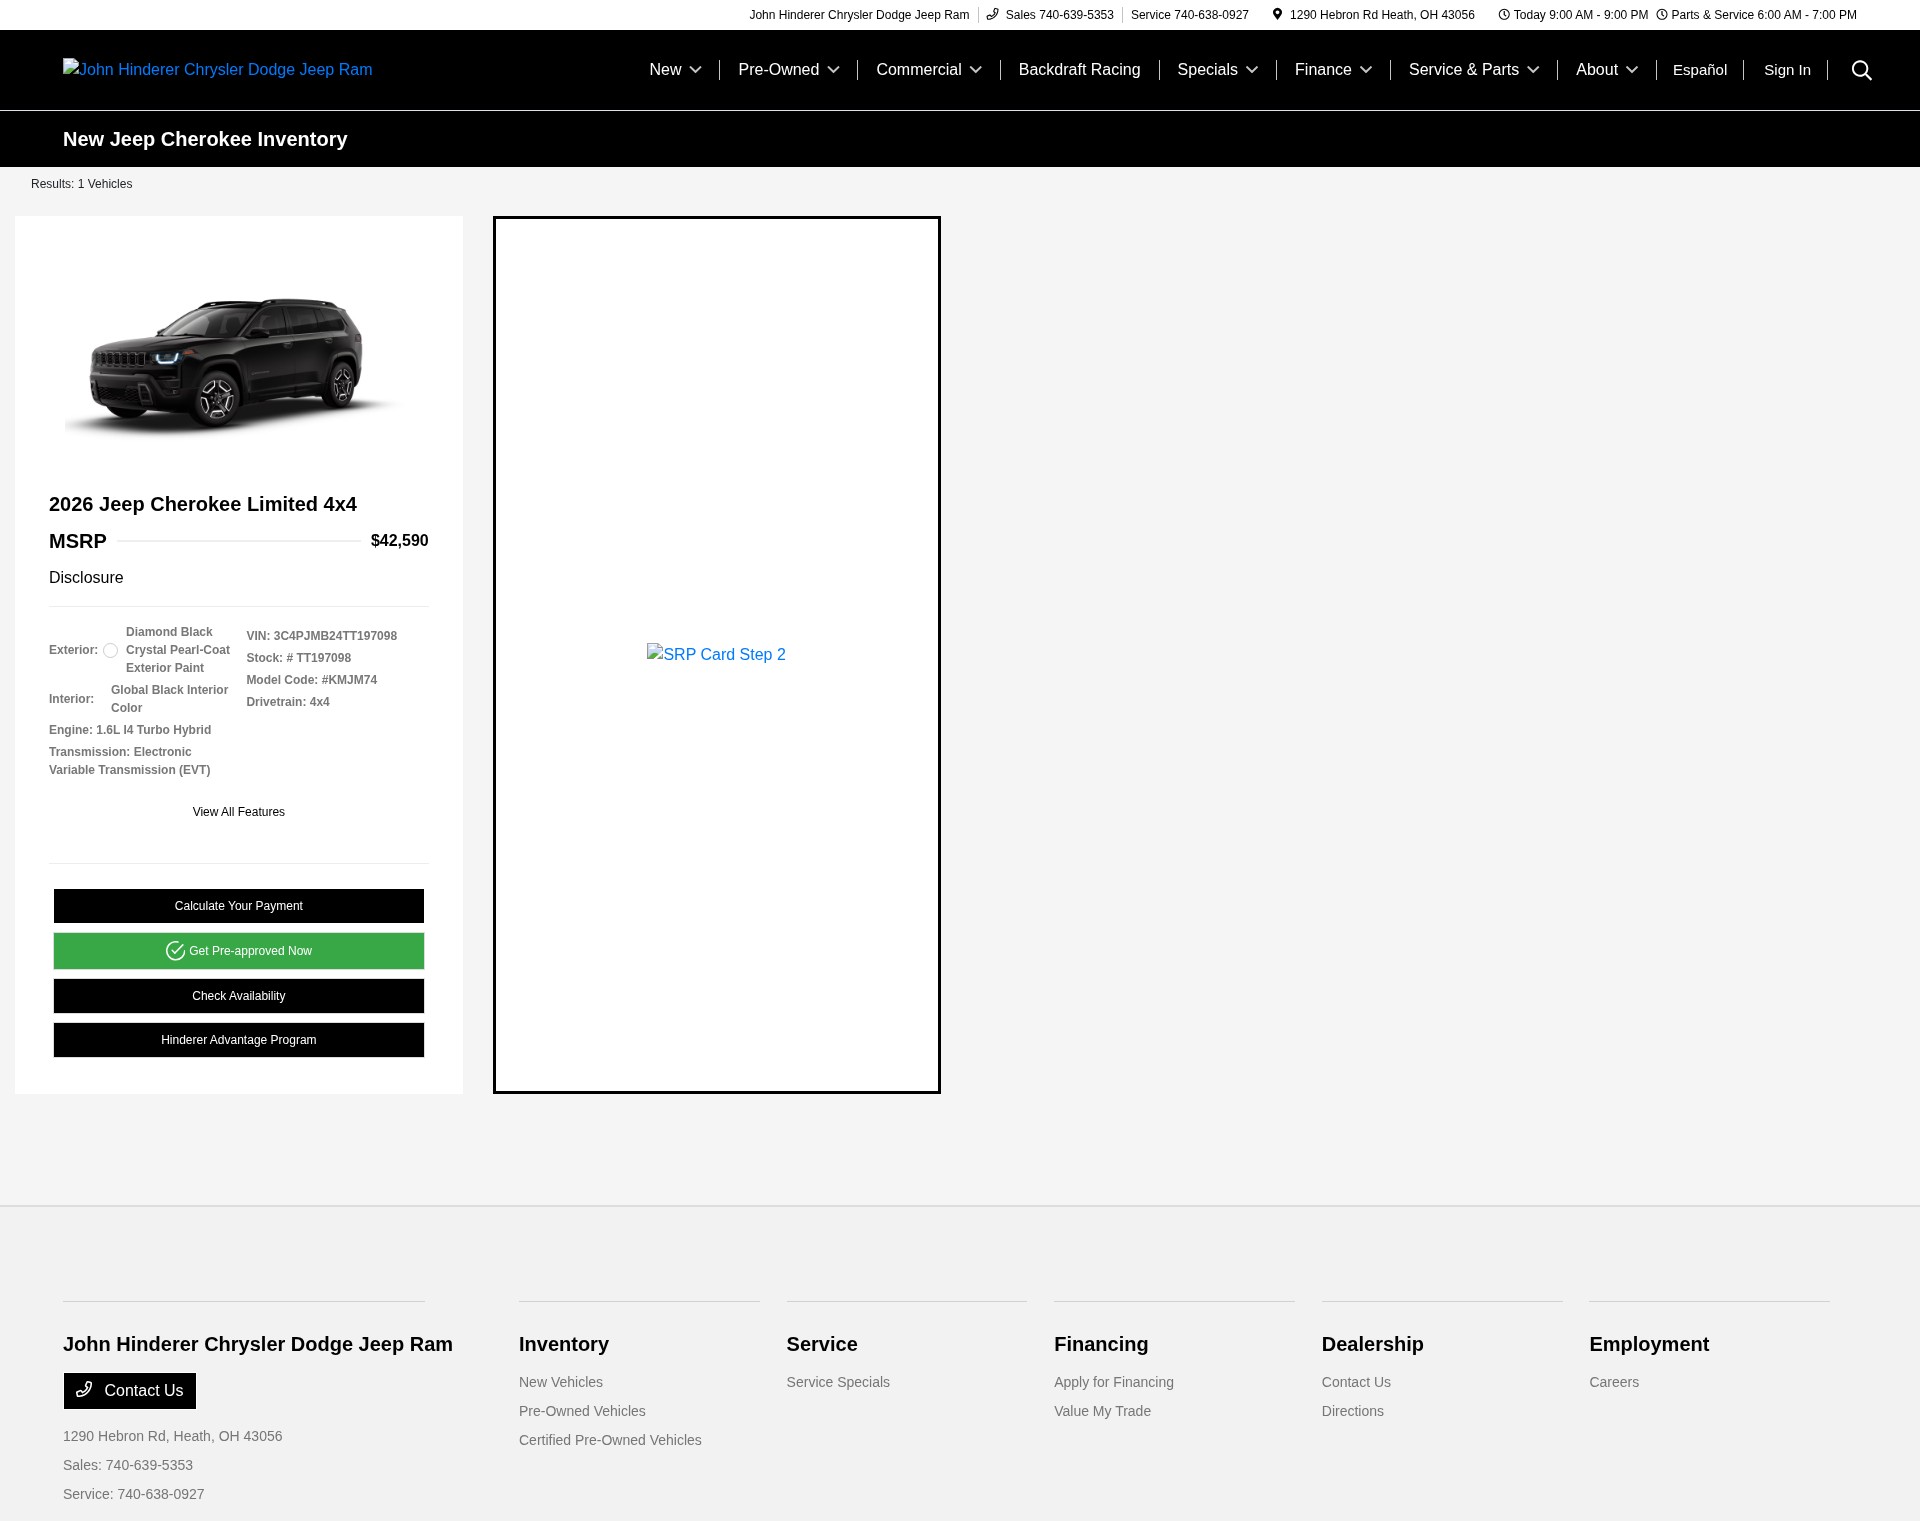Viewport: 1920px width, 1521px height.
Task: Open footer New Vehicles link
Action: coord(561,1382)
